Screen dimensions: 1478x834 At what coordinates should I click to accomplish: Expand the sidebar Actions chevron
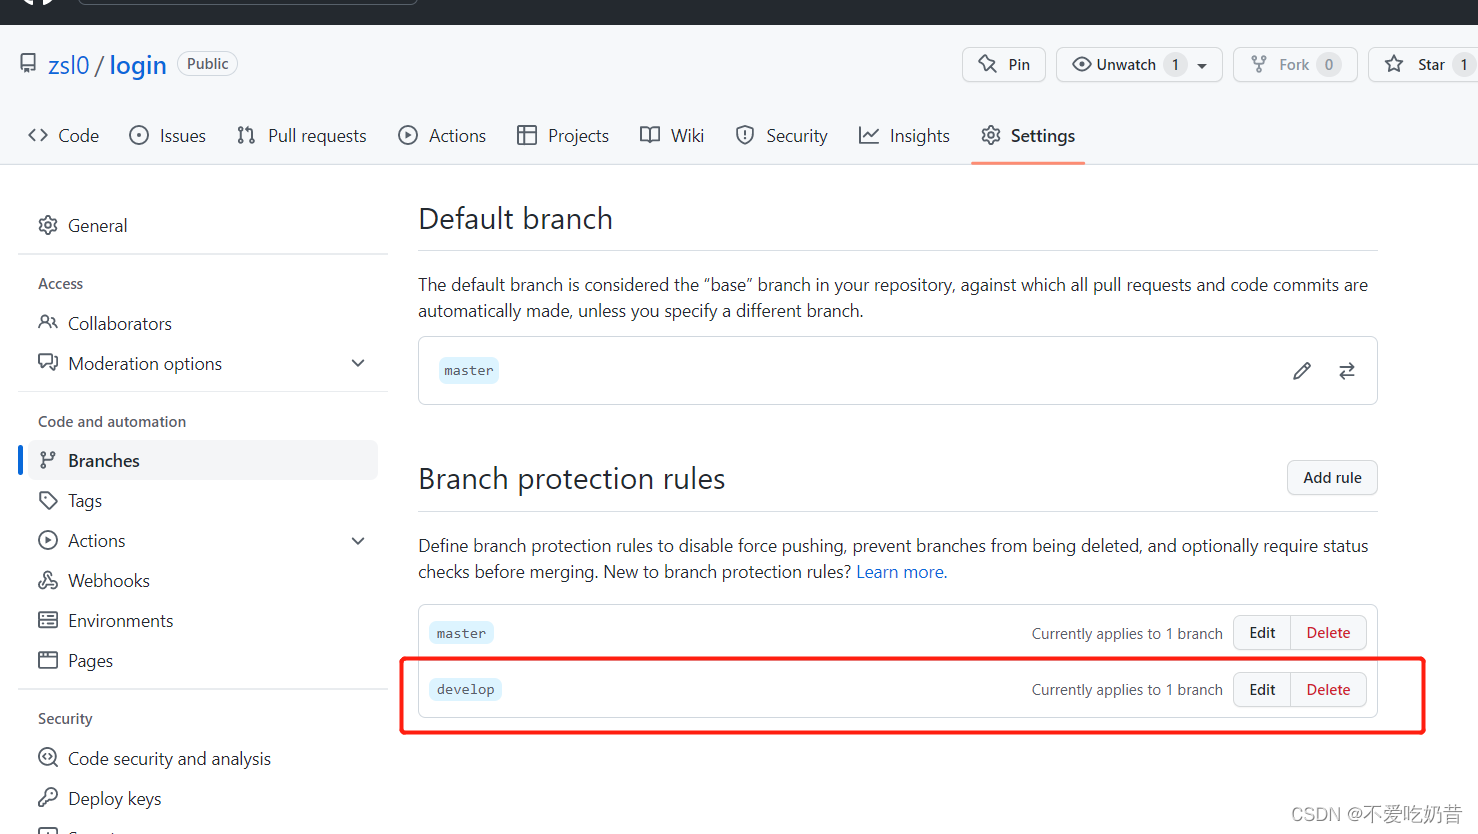point(358,541)
